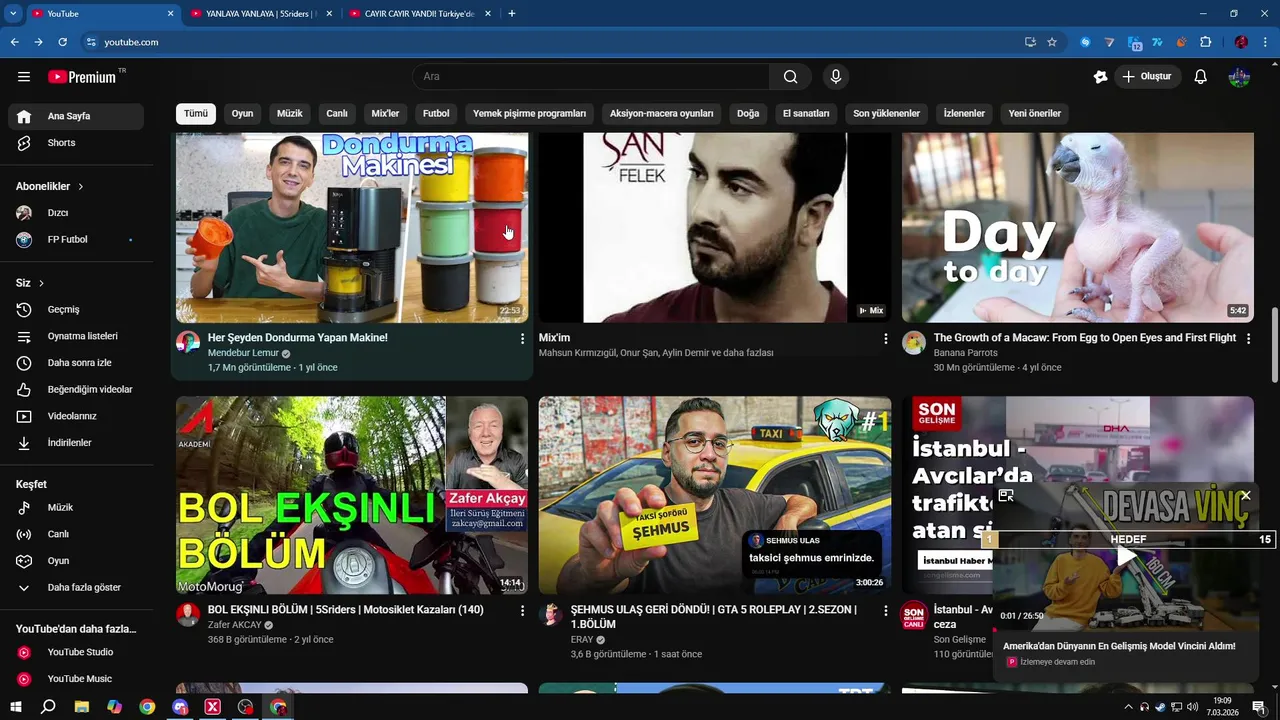
Task: Select the Tümü filter chip
Action: point(196,114)
